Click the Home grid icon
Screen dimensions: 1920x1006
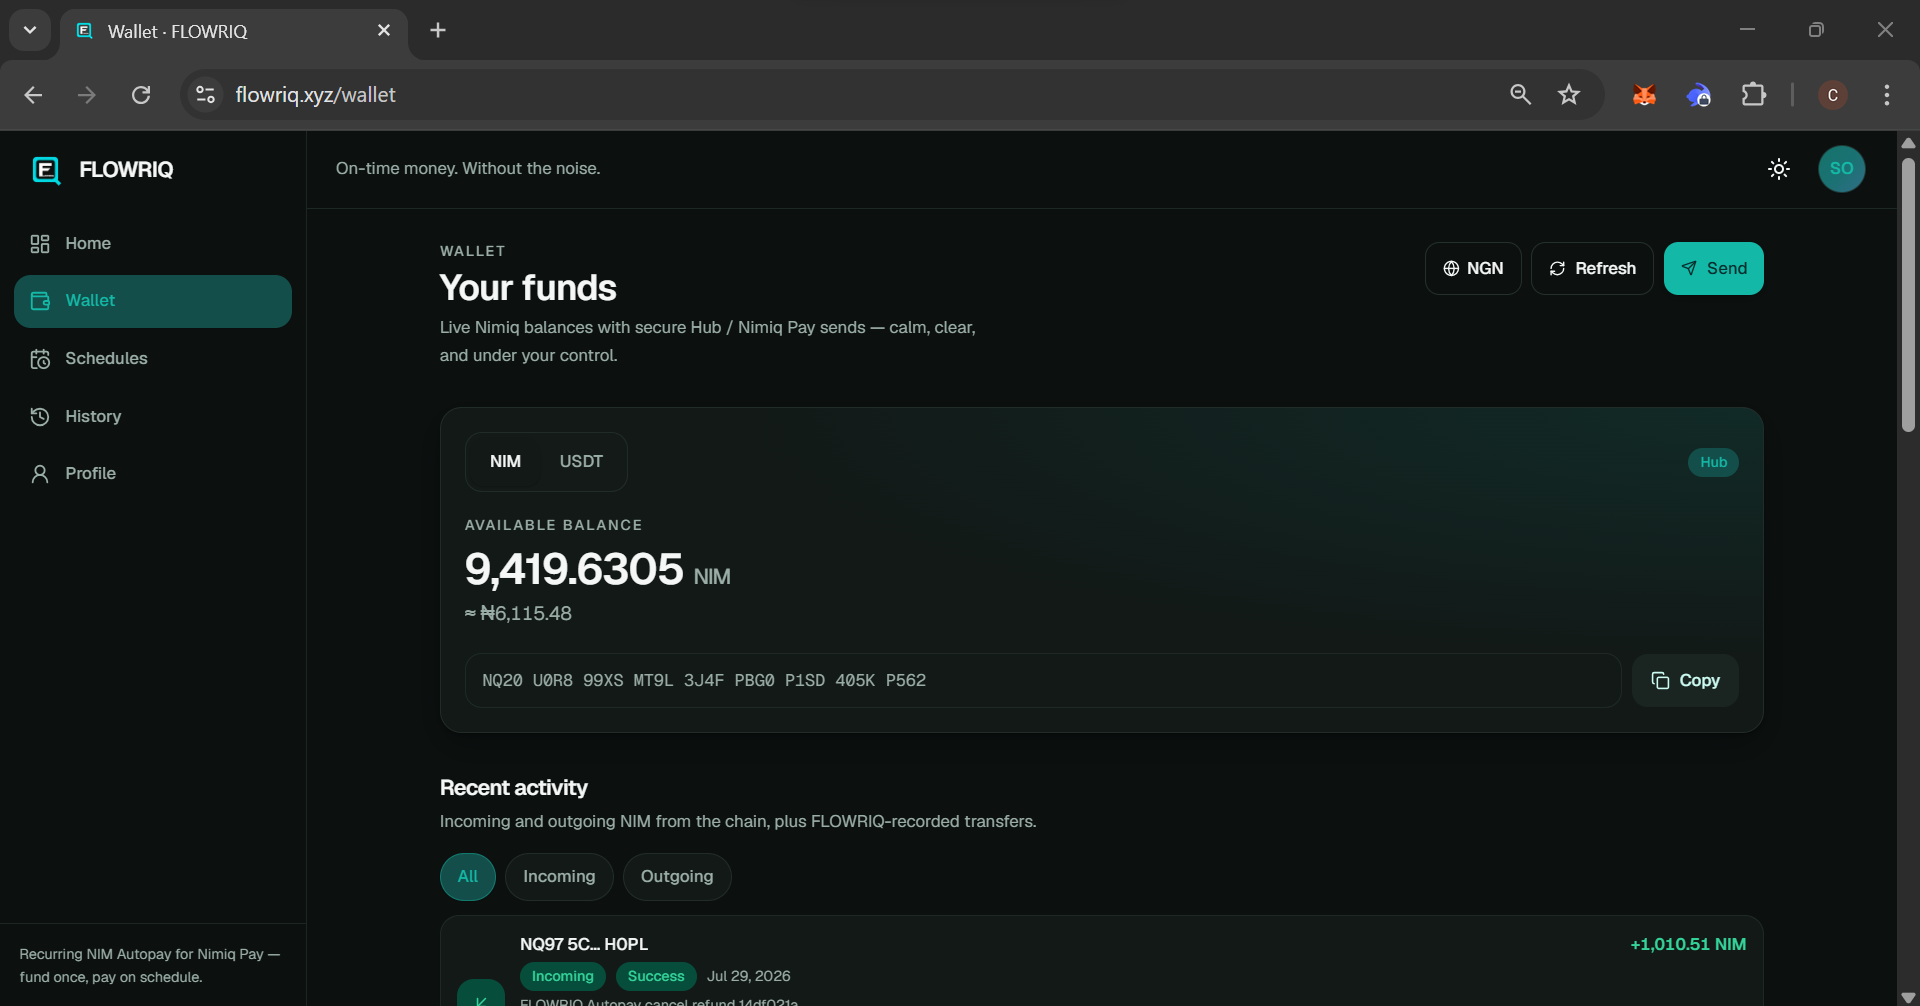pyautogui.click(x=40, y=244)
